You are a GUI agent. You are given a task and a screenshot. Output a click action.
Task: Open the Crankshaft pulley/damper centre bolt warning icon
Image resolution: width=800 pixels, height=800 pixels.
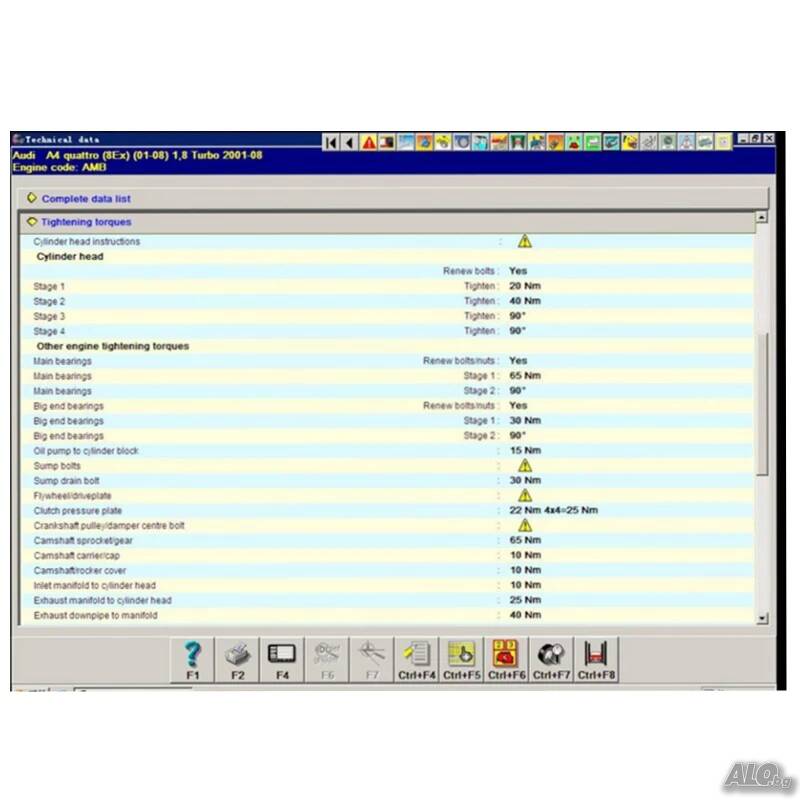[x=524, y=526]
